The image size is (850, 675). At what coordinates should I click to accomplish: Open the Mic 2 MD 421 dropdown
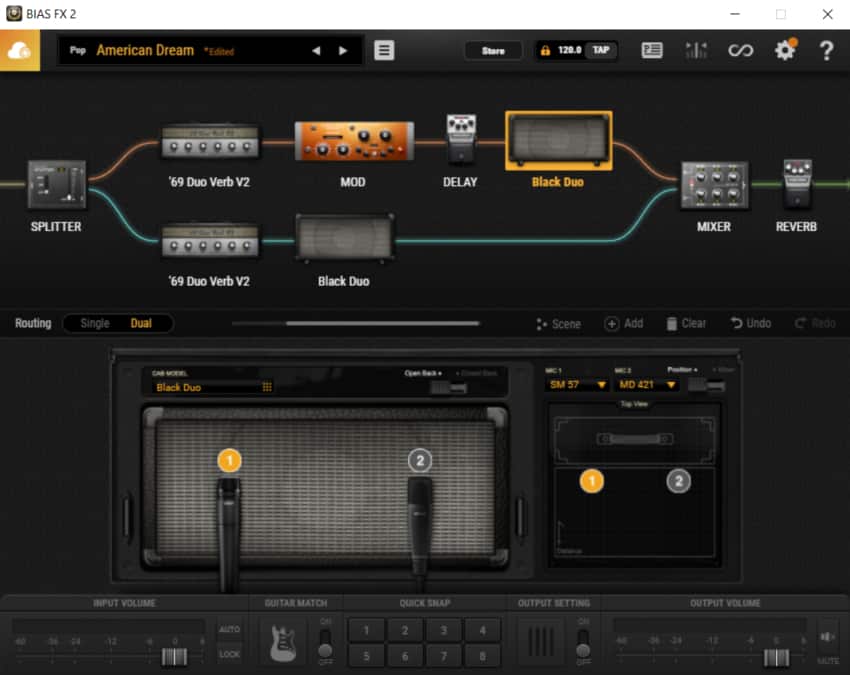pyautogui.click(x=647, y=385)
